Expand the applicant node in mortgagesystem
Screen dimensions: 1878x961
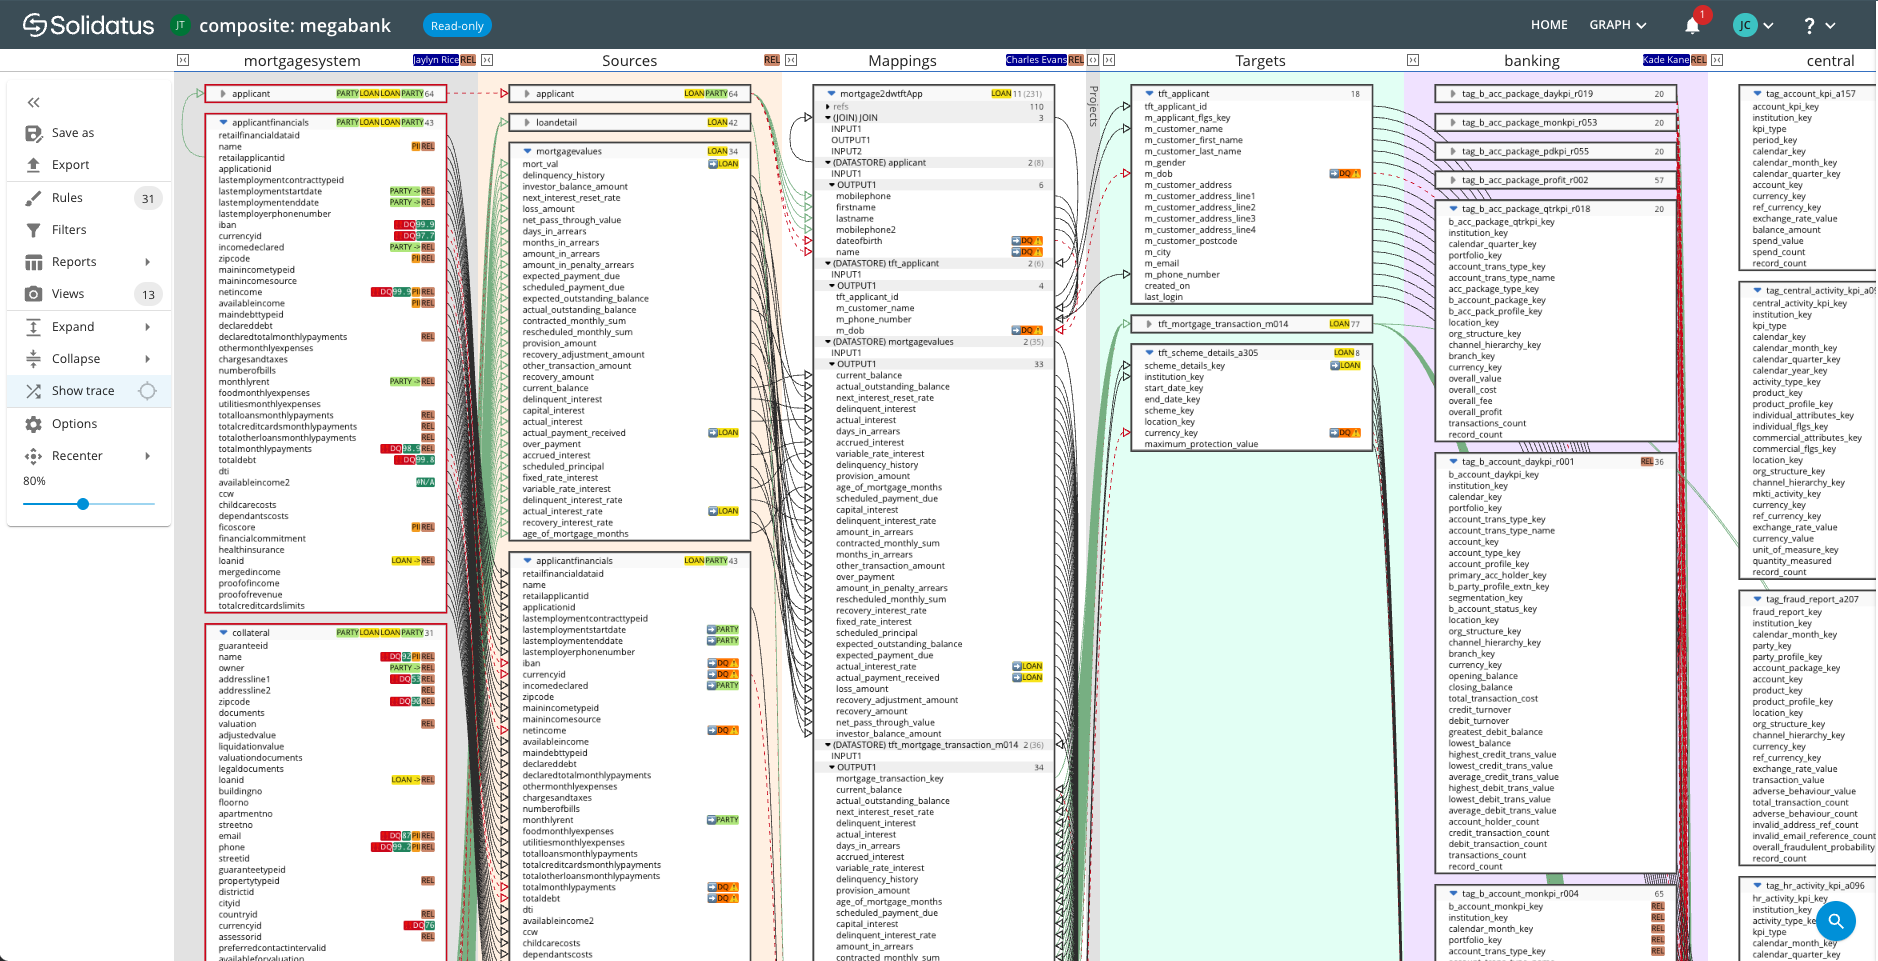click(222, 94)
